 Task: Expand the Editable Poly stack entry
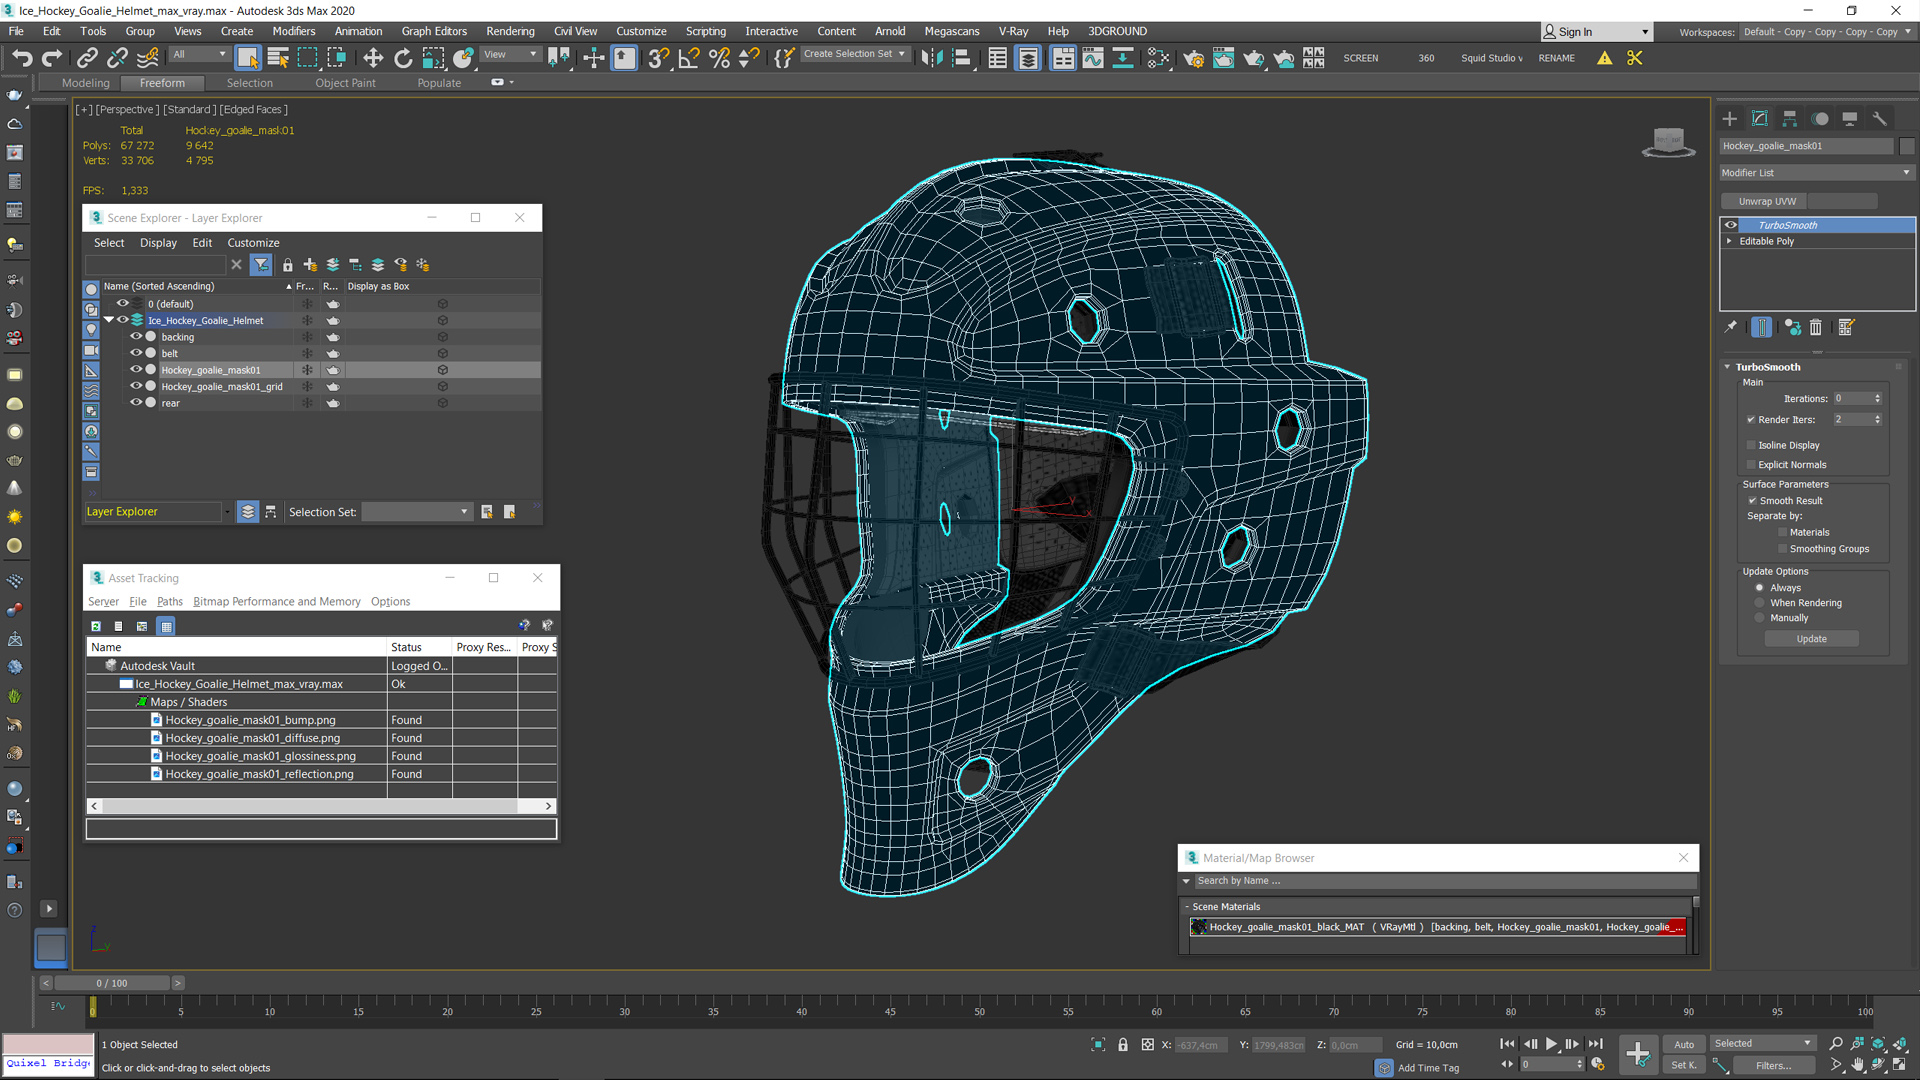[1729, 241]
